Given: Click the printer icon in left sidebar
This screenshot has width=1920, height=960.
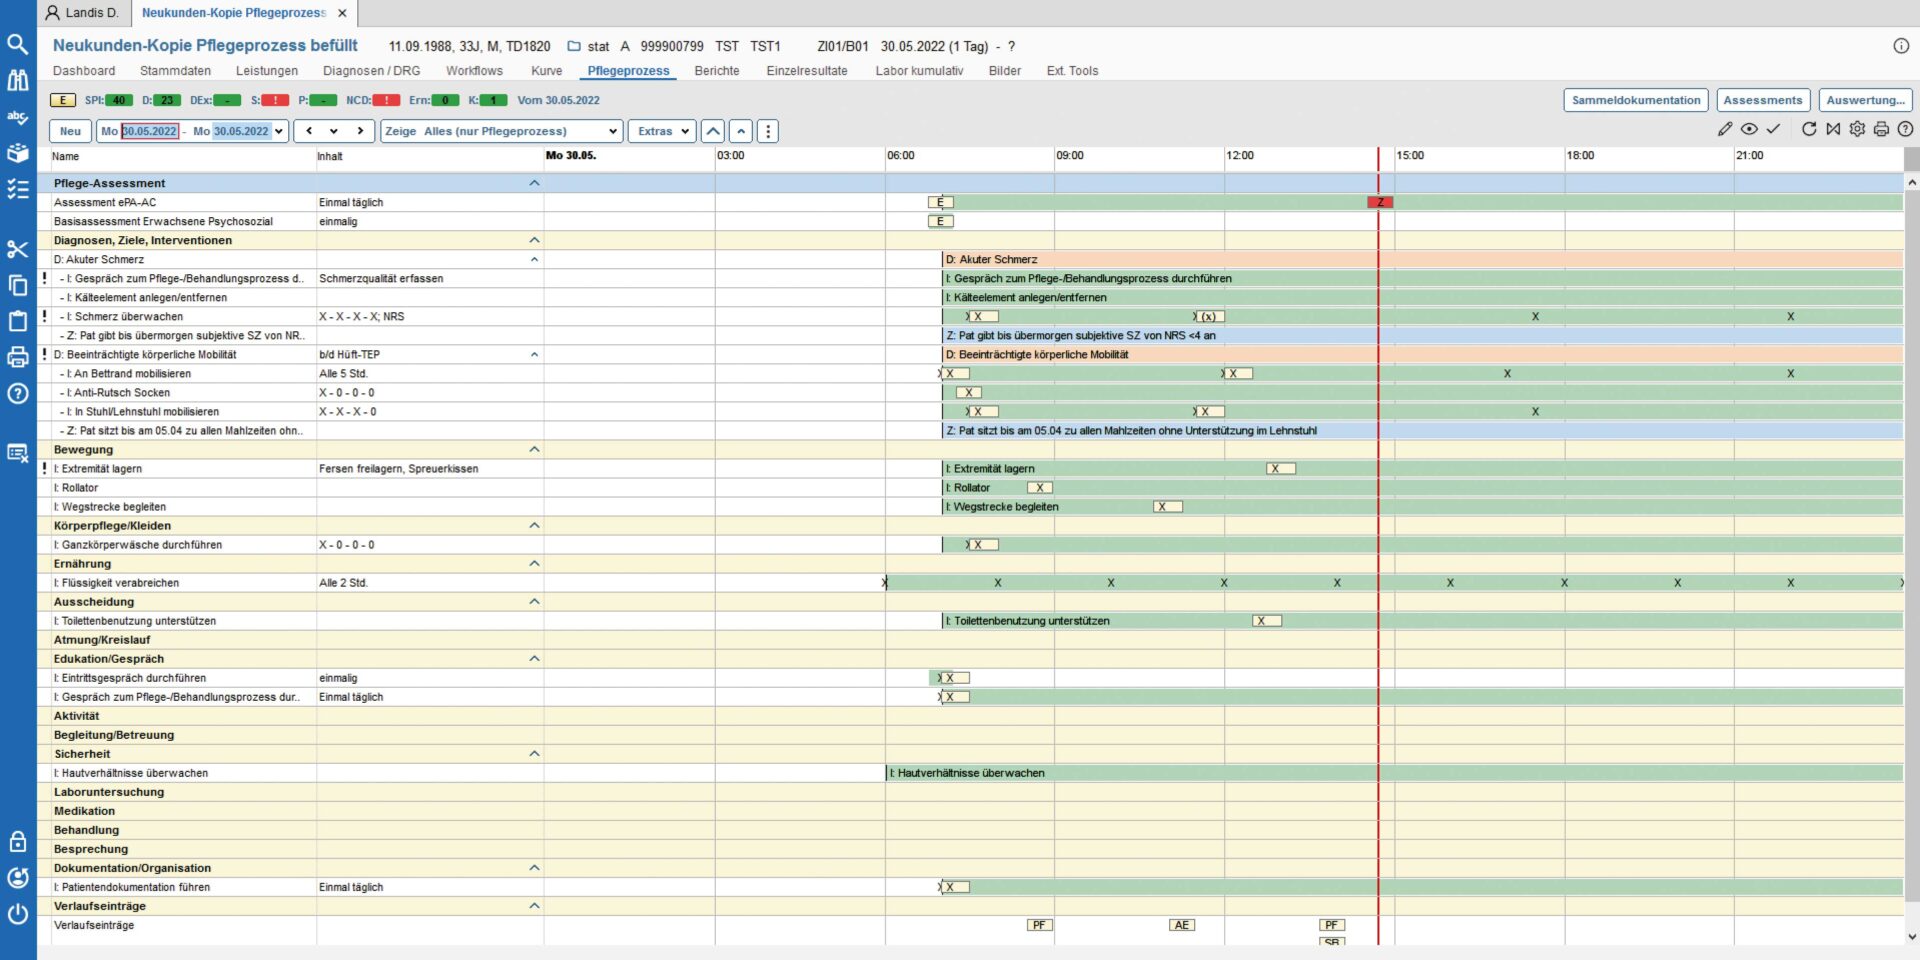Looking at the screenshot, I should pos(17,357).
